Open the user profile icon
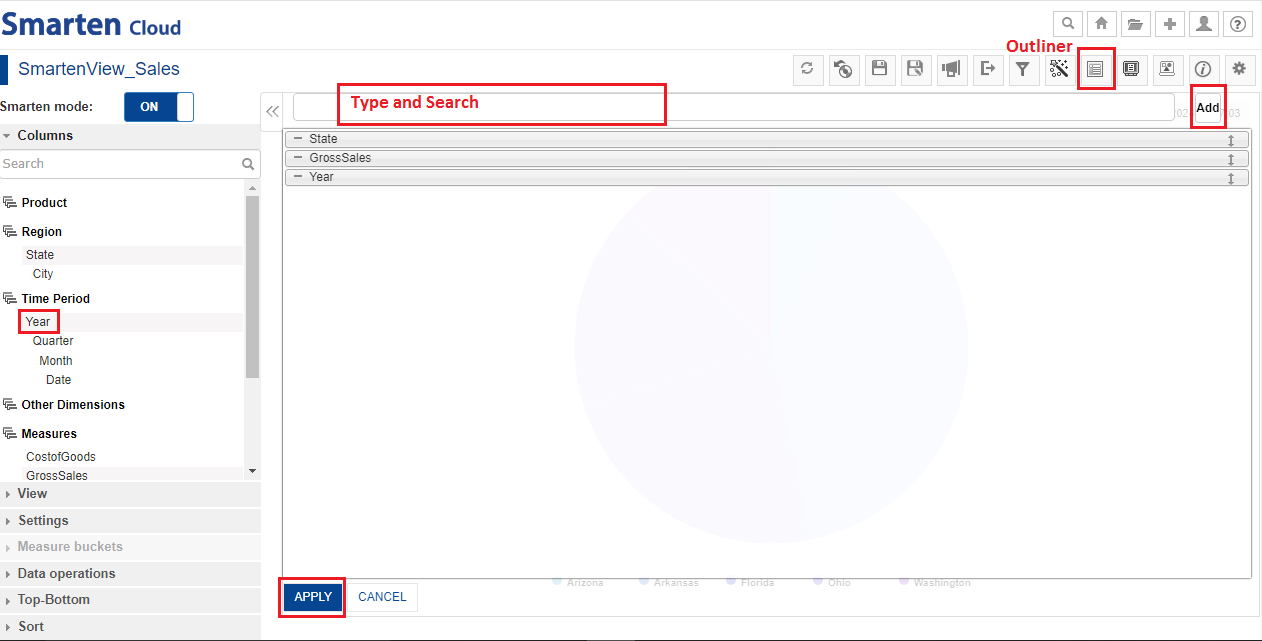1262x641 pixels. [1204, 23]
